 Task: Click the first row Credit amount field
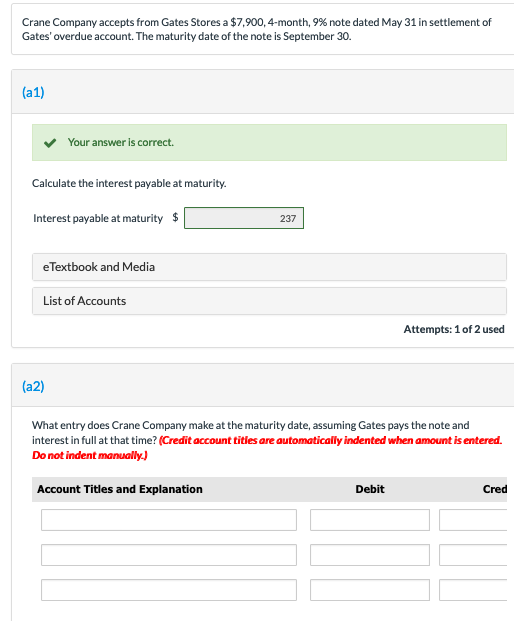(x=473, y=520)
